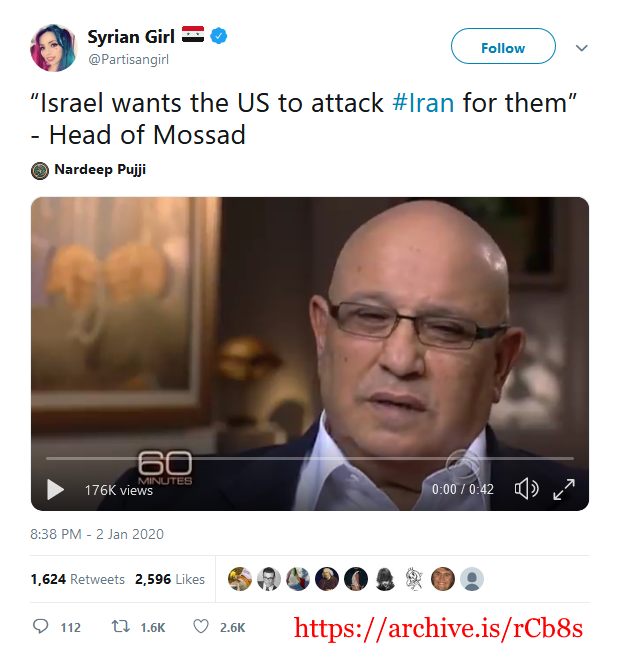Mute the video volume speaker icon
Screen dimensions: 619x659
click(x=526, y=489)
